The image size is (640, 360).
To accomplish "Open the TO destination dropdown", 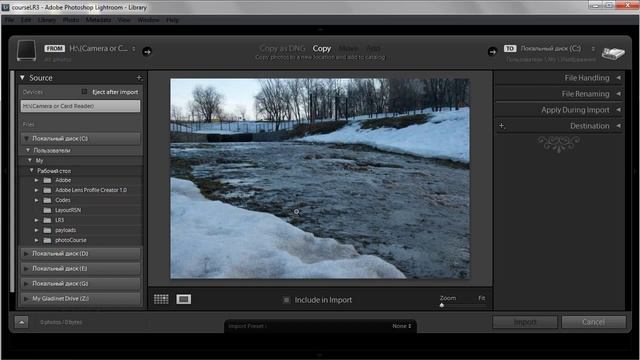I will (558, 49).
